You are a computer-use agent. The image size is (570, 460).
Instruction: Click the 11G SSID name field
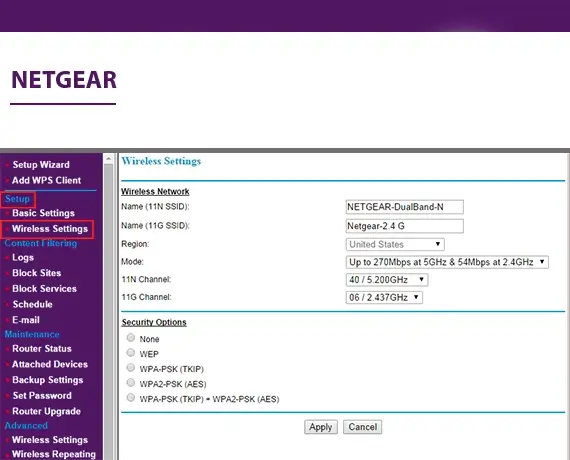click(405, 226)
